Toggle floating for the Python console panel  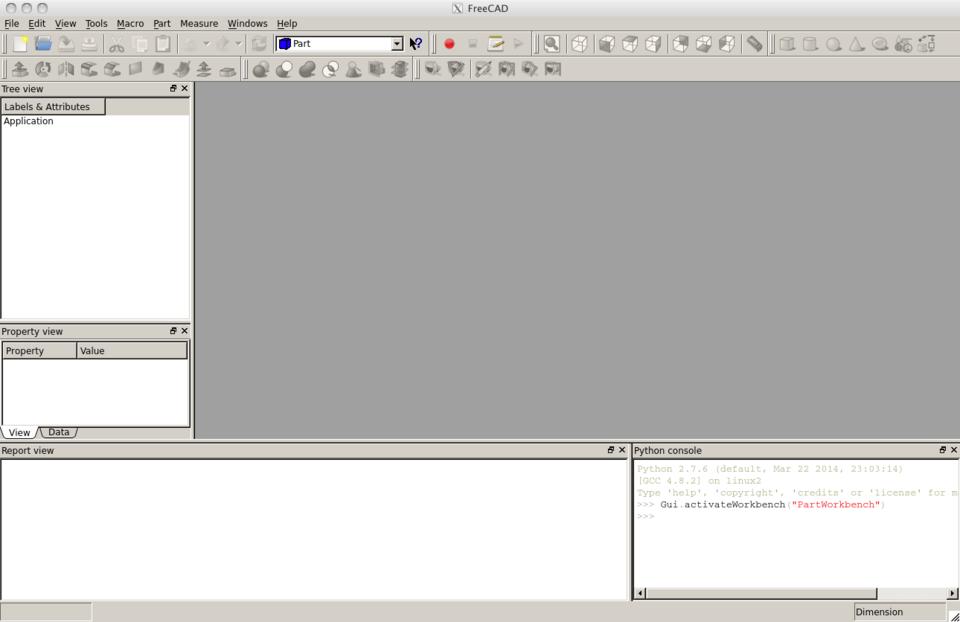pos(942,450)
